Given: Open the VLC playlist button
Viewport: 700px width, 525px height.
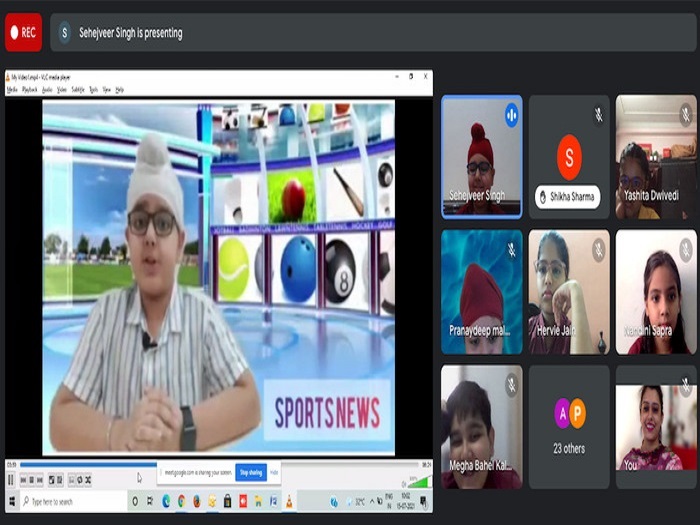Looking at the screenshot, I should click(72, 480).
